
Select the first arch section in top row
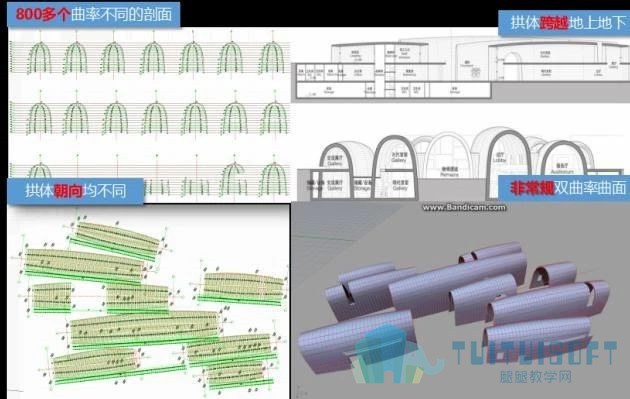point(39,57)
